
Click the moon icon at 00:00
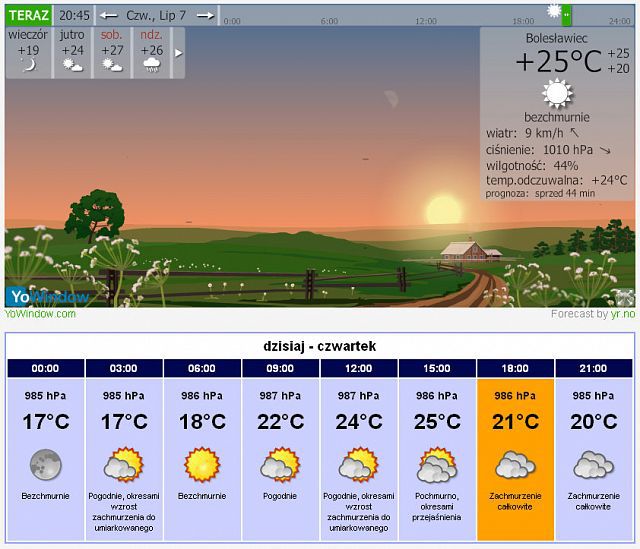pos(45,464)
